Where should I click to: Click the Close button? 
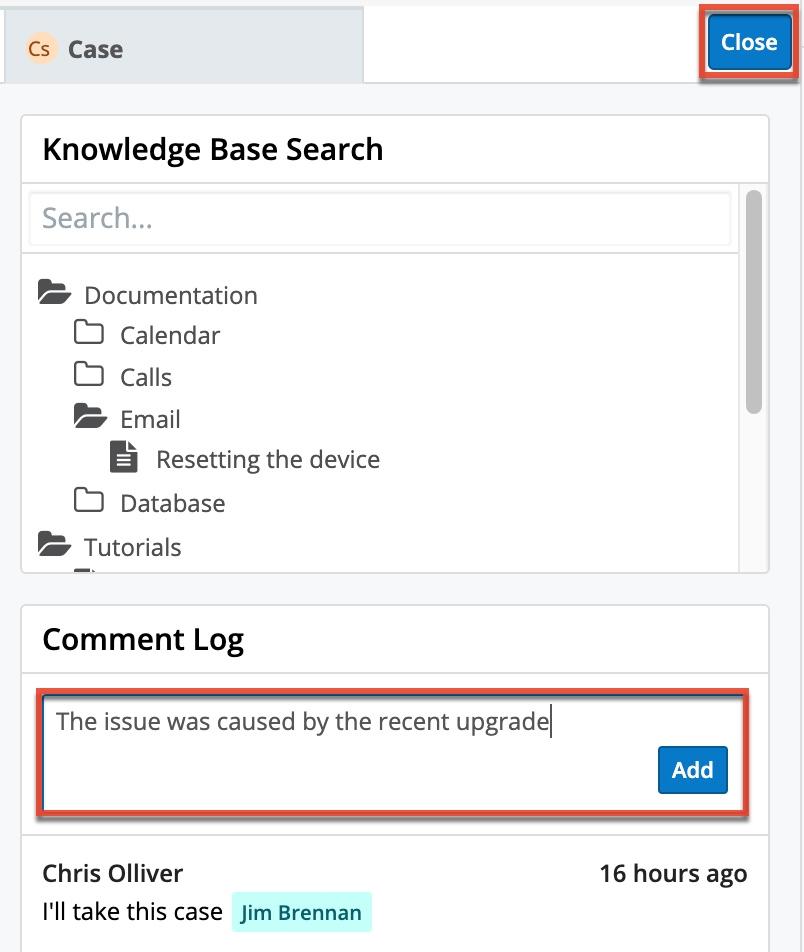(x=748, y=42)
